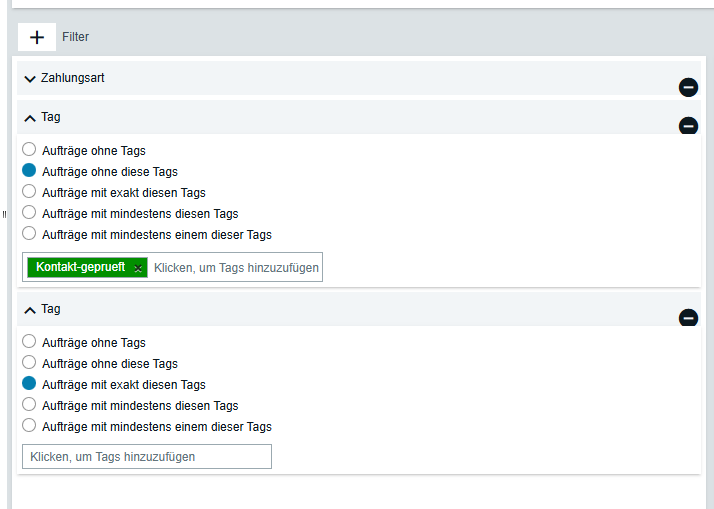Select 'Aufträge ohne diese Tags' in first Tag filter

click(29, 171)
